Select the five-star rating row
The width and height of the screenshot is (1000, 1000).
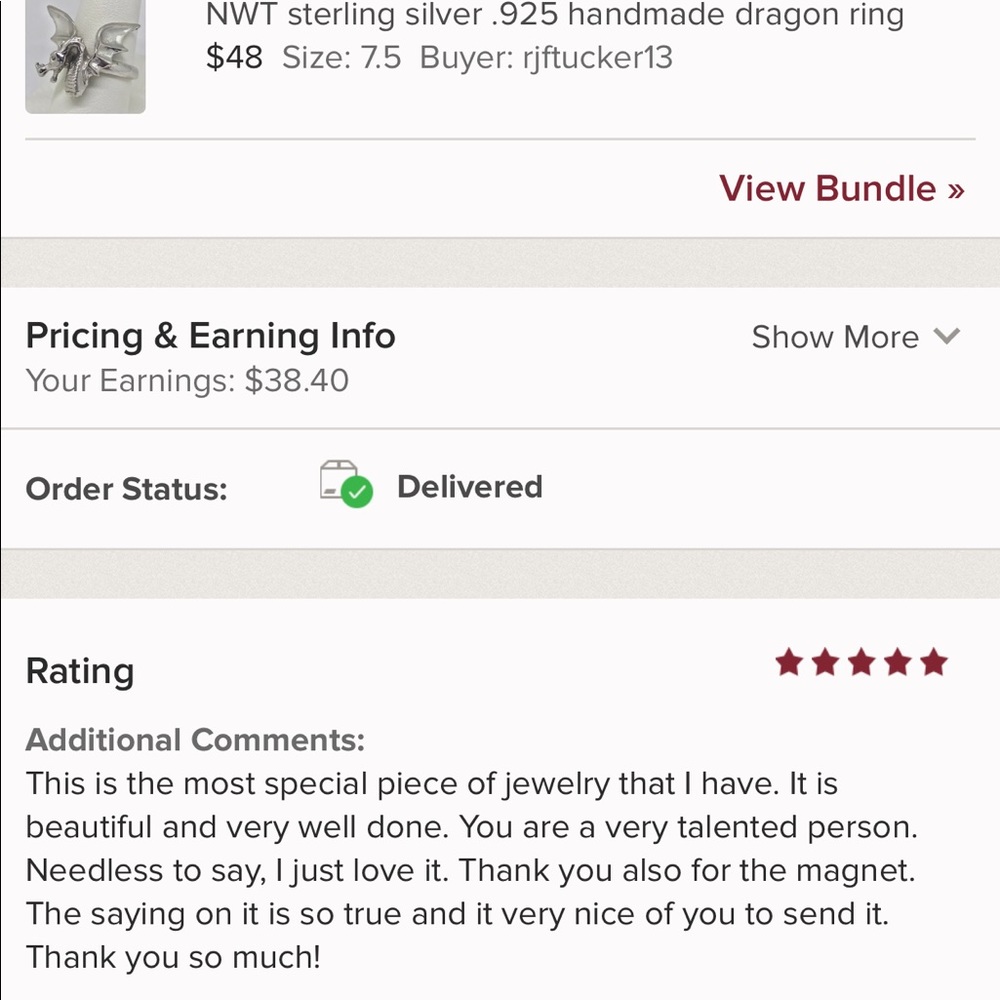click(859, 661)
